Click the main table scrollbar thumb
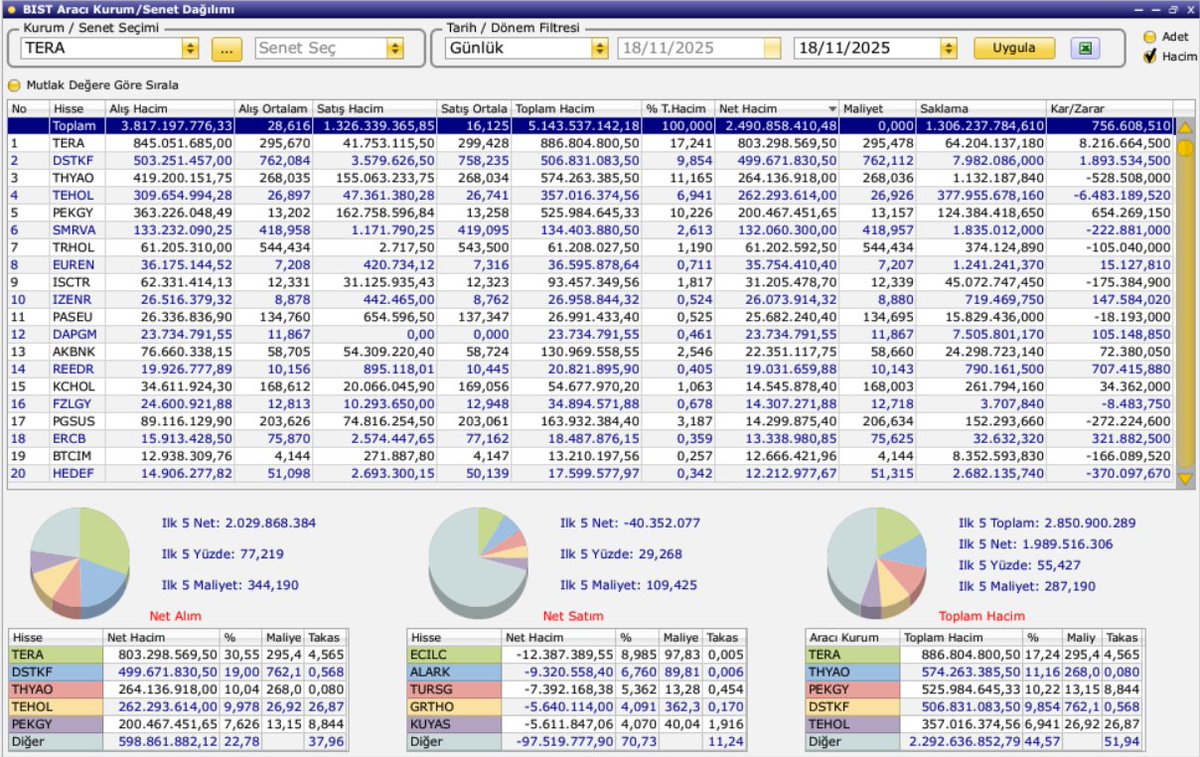The width and height of the screenshot is (1200, 757). pyautogui.click(x=1185, y=149)
